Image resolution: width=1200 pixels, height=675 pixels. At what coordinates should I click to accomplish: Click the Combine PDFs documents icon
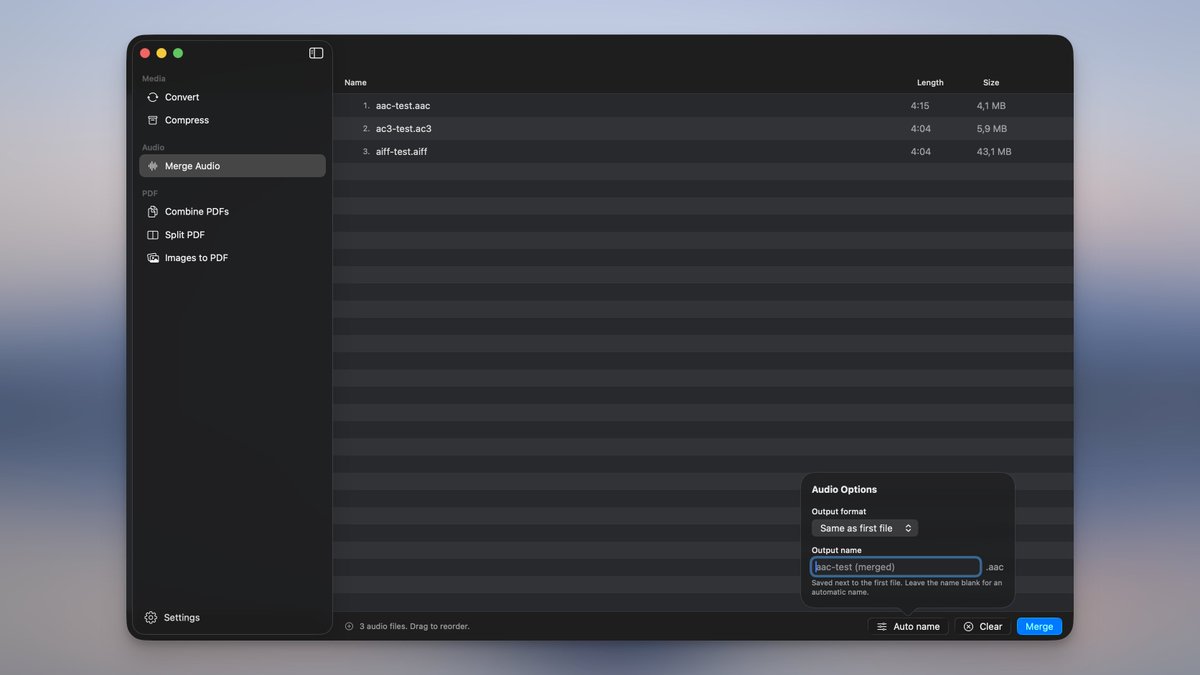[x=153, y=212]
